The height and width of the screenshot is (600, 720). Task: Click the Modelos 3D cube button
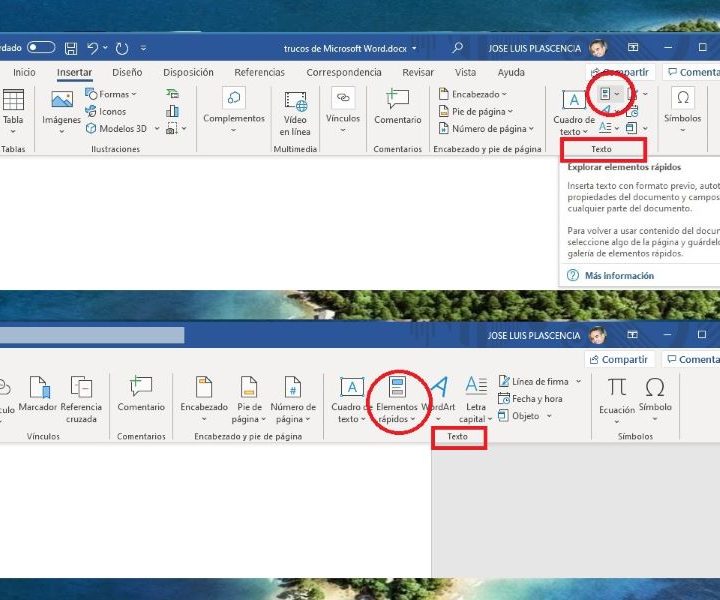tap(116, 129)
